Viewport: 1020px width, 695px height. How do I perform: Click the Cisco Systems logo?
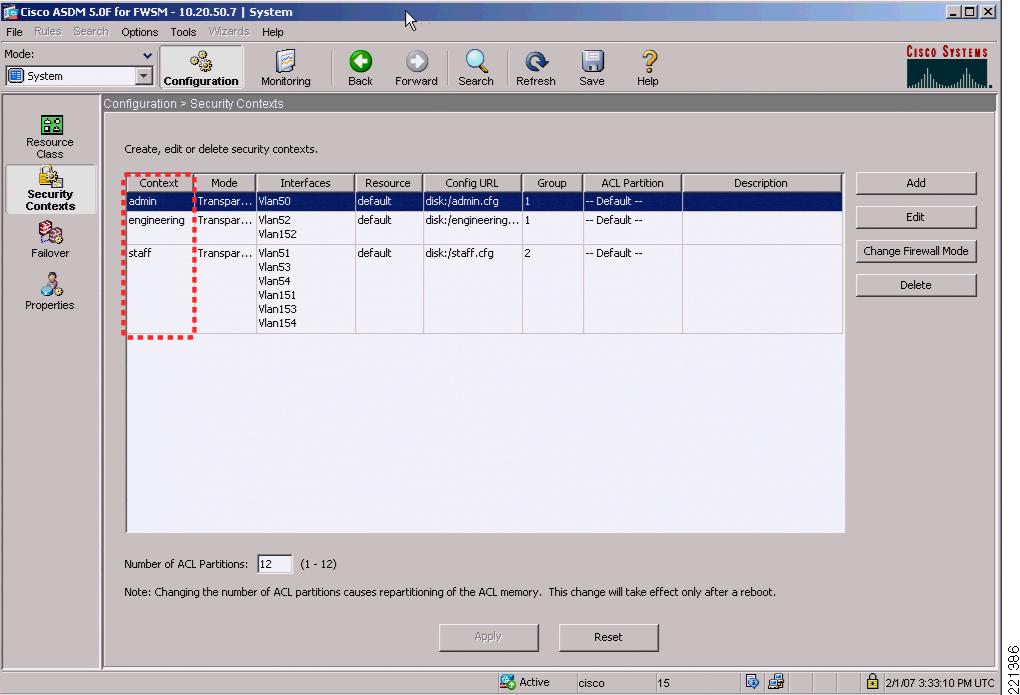click(x=948, y=66)
